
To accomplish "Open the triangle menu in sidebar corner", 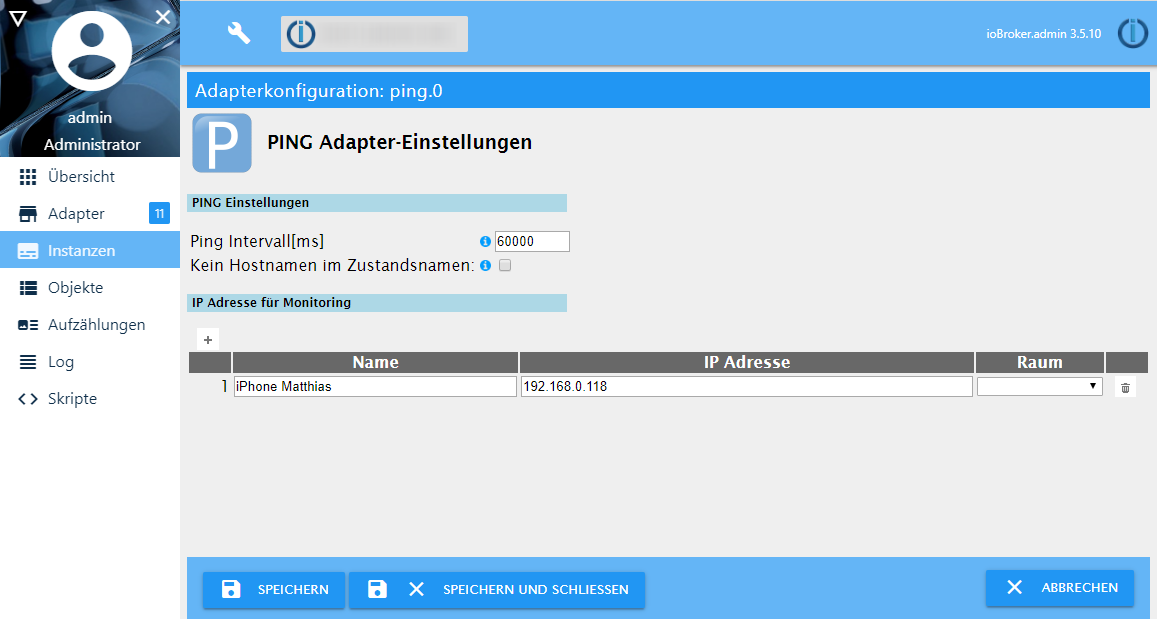I will pyautogui.click(x=17, y=16).
